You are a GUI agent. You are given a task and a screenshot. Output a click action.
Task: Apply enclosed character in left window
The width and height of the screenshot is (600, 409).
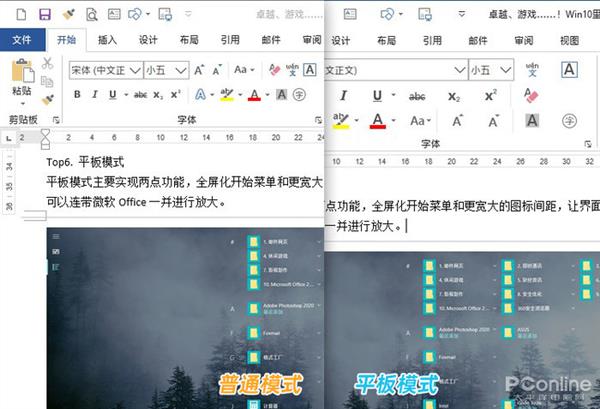tap(299, 95)
